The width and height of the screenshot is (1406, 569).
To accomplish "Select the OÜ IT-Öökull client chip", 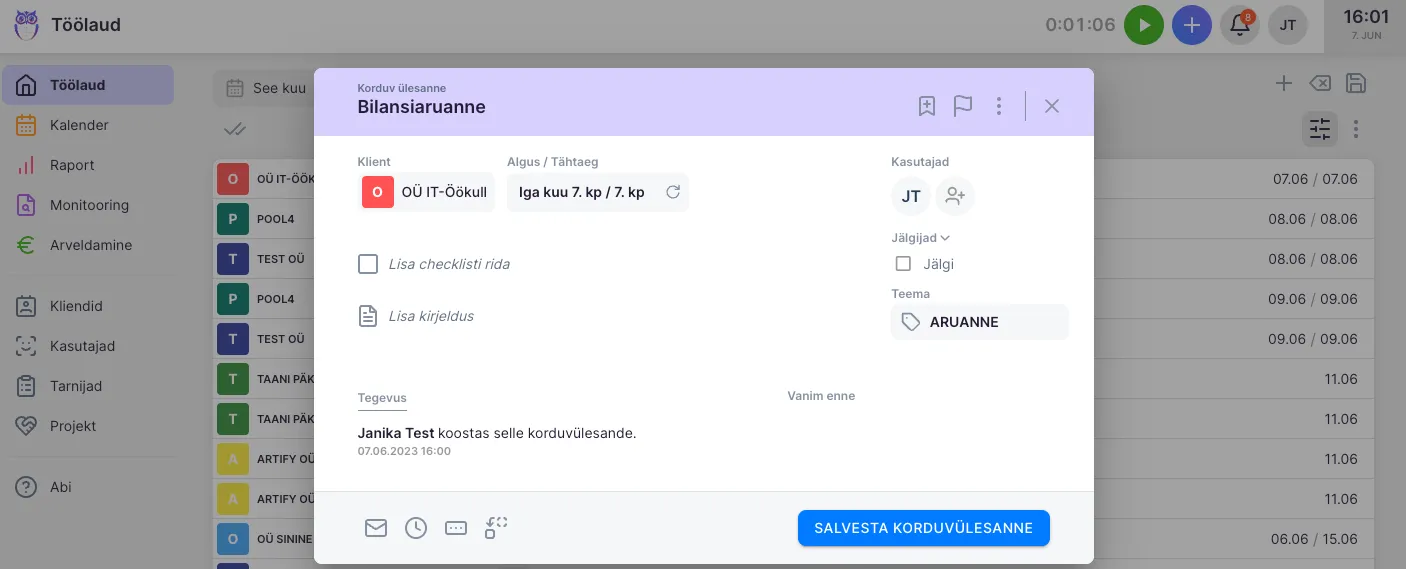I will [x=426, y=192].
